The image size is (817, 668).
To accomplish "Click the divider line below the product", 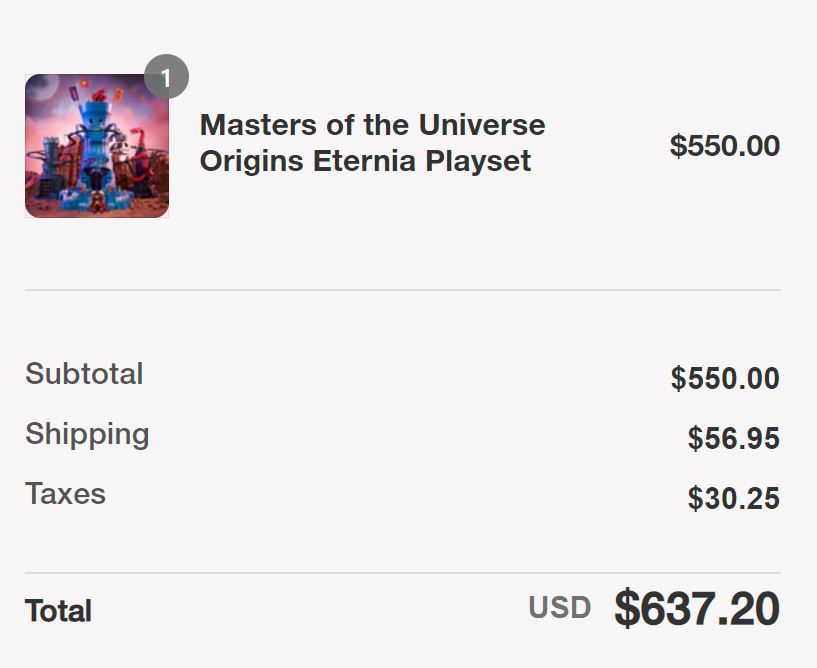I will click(403, 290).
